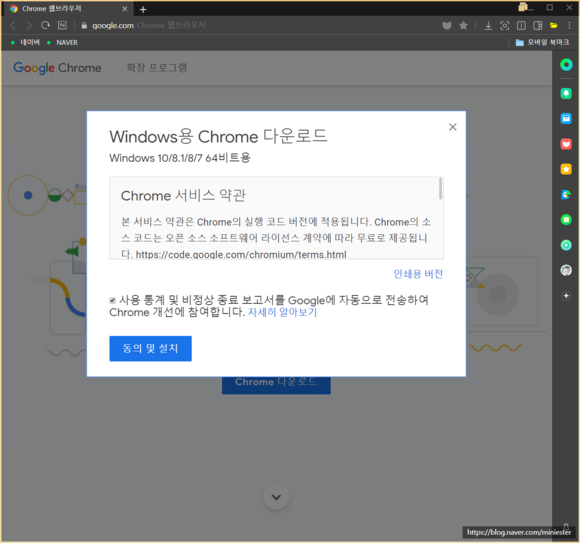Viewport: 580px width, 543px height.
Task: Add a sidebar app with plus icon
Action: point(566,296)
